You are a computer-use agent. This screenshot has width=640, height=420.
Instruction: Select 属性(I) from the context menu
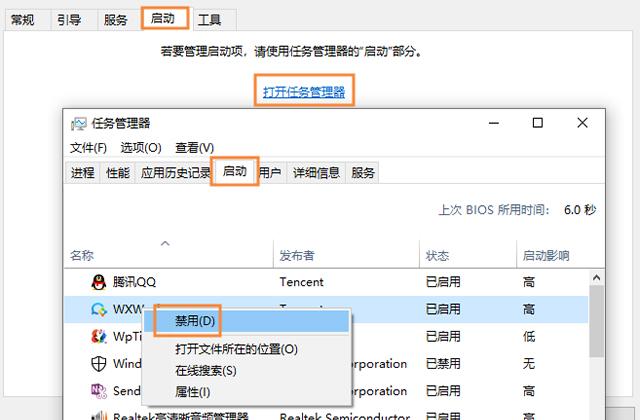click(x=247, y=392)
